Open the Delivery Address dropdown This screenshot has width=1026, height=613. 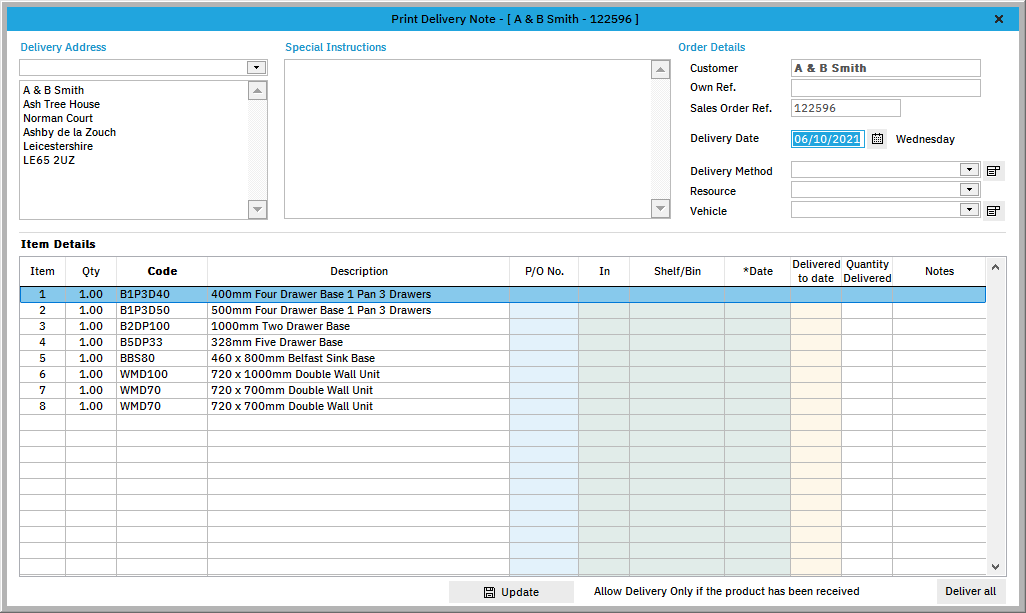[257, 67]
